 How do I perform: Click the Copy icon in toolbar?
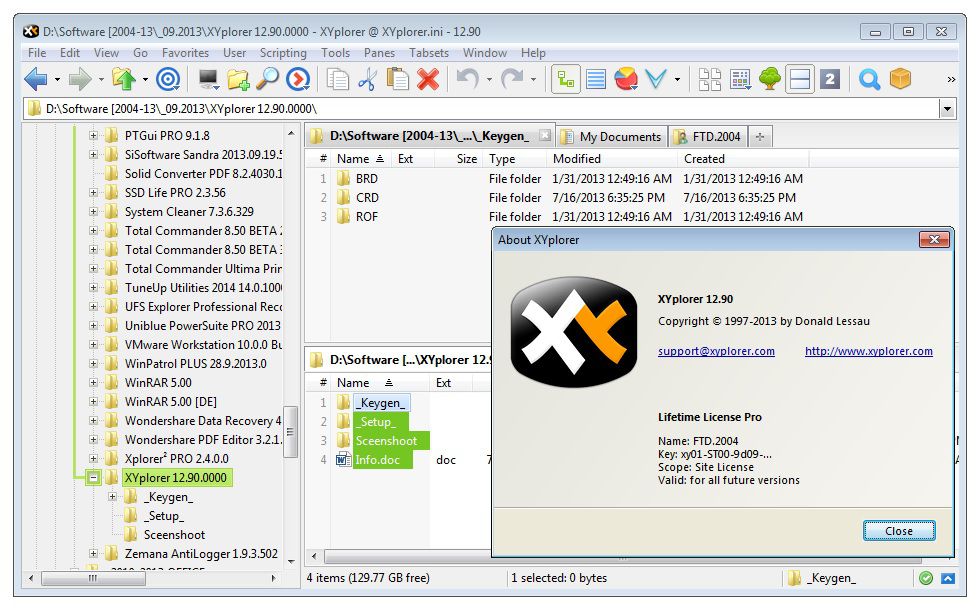[337, 79]
